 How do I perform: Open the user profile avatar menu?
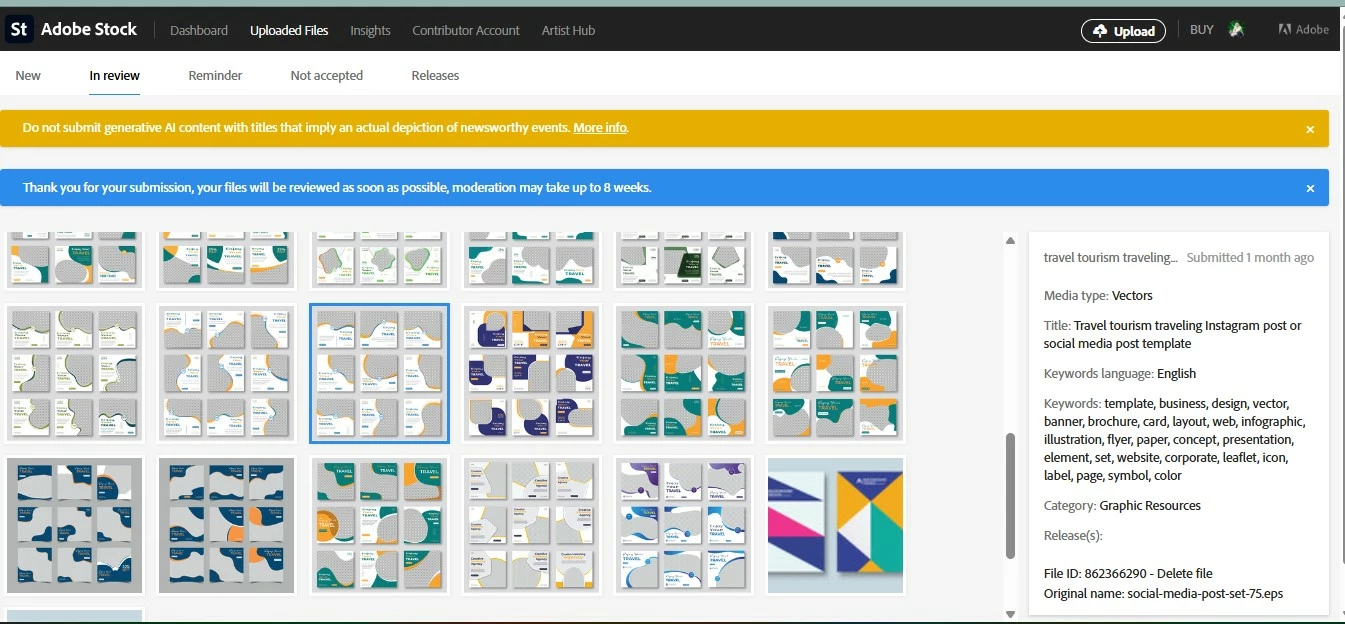point(1236,30)
